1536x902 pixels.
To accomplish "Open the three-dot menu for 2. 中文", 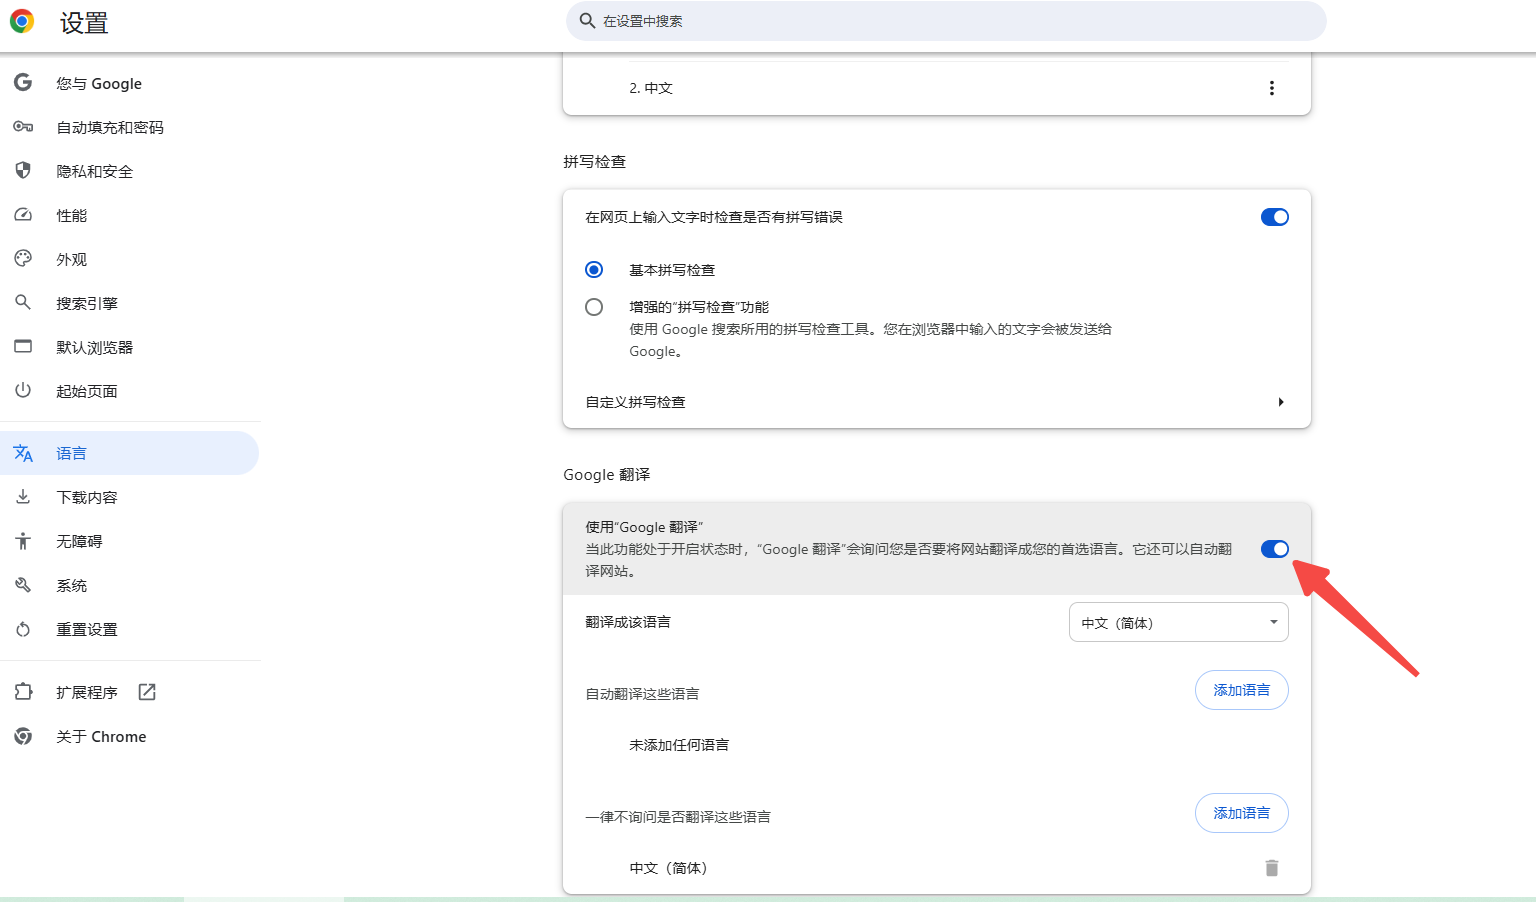I will (1272, 88).
